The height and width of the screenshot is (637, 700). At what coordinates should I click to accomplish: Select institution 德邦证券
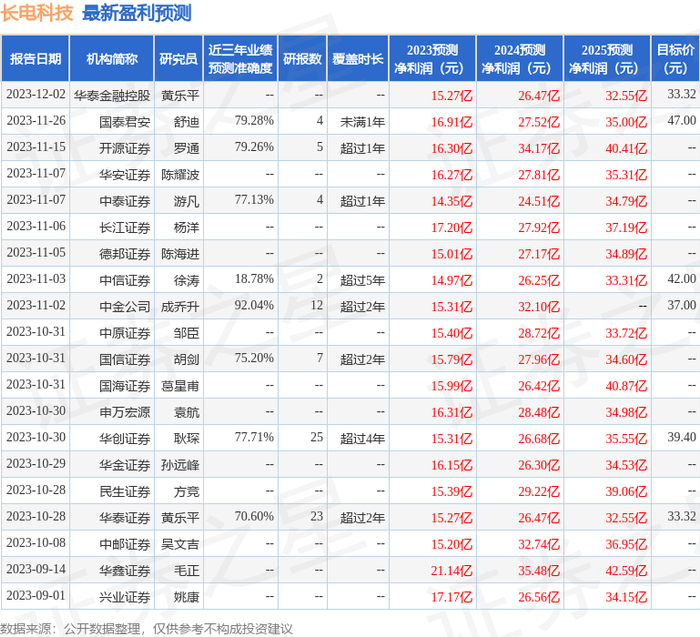pos(125,254)
